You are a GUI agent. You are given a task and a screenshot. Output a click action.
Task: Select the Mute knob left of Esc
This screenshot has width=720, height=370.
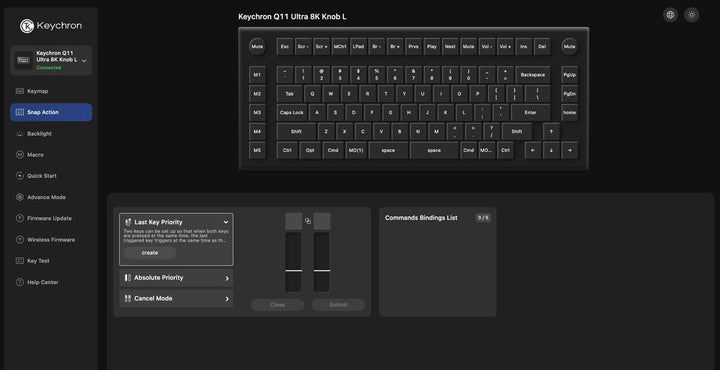257,46
